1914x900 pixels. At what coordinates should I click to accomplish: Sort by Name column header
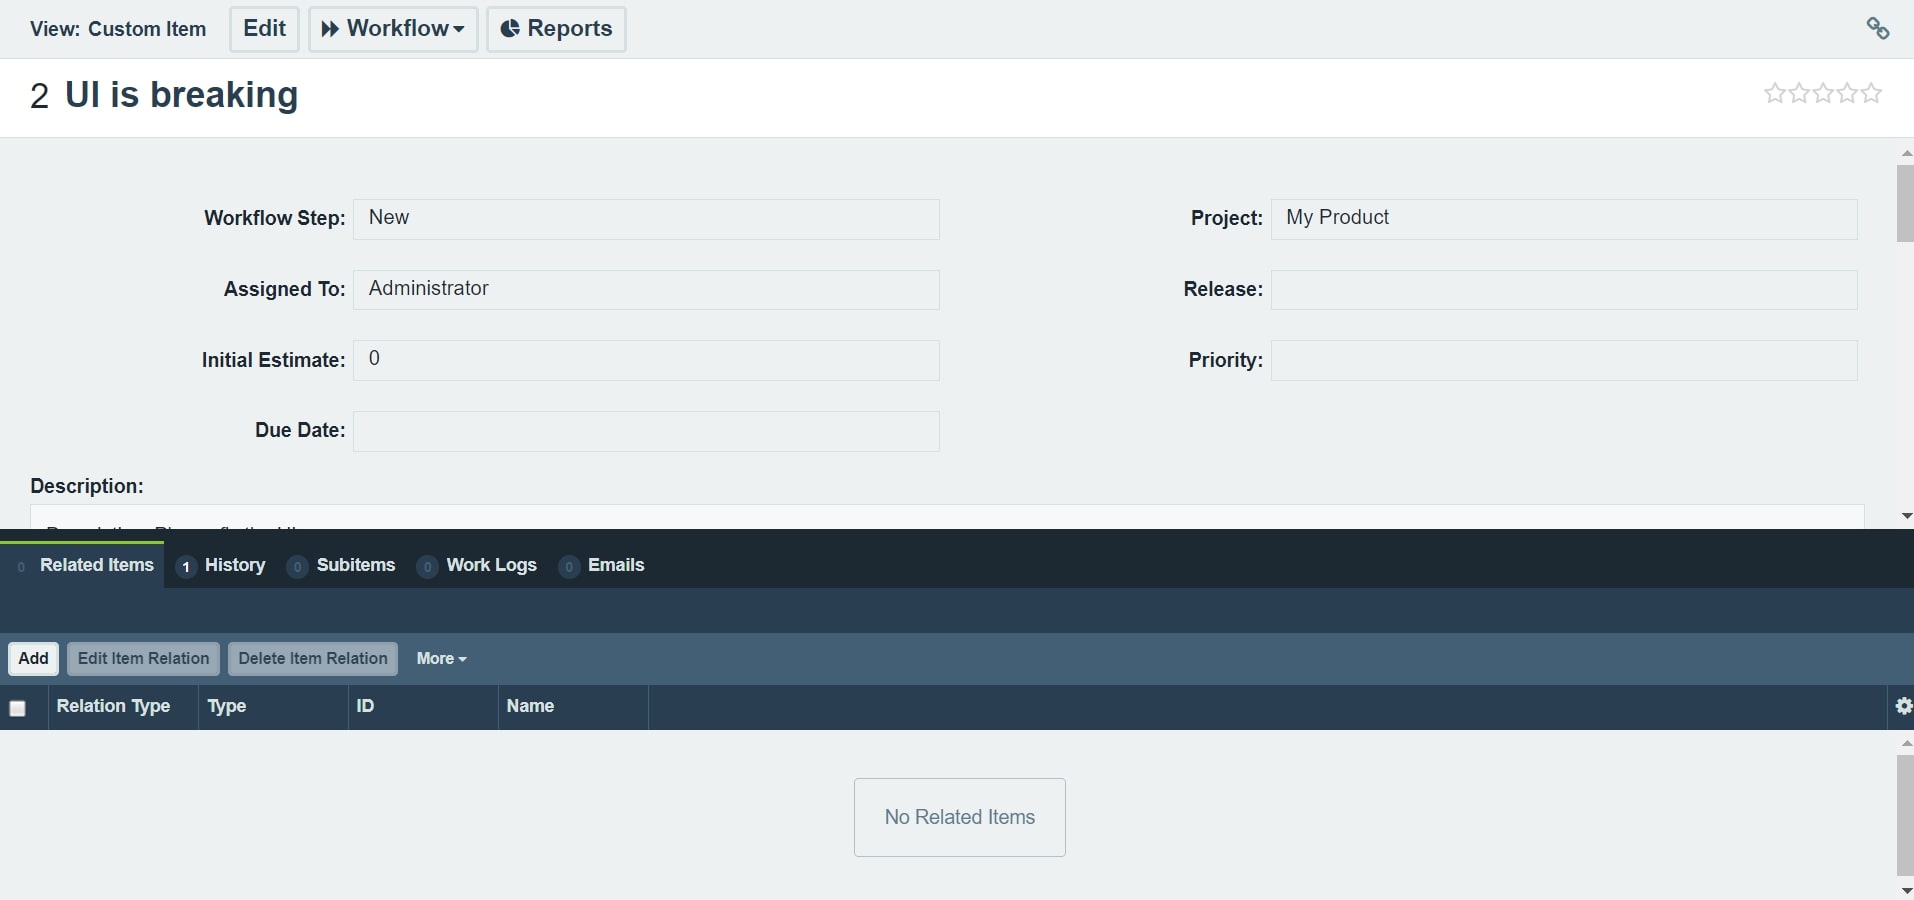pos(573,706)
